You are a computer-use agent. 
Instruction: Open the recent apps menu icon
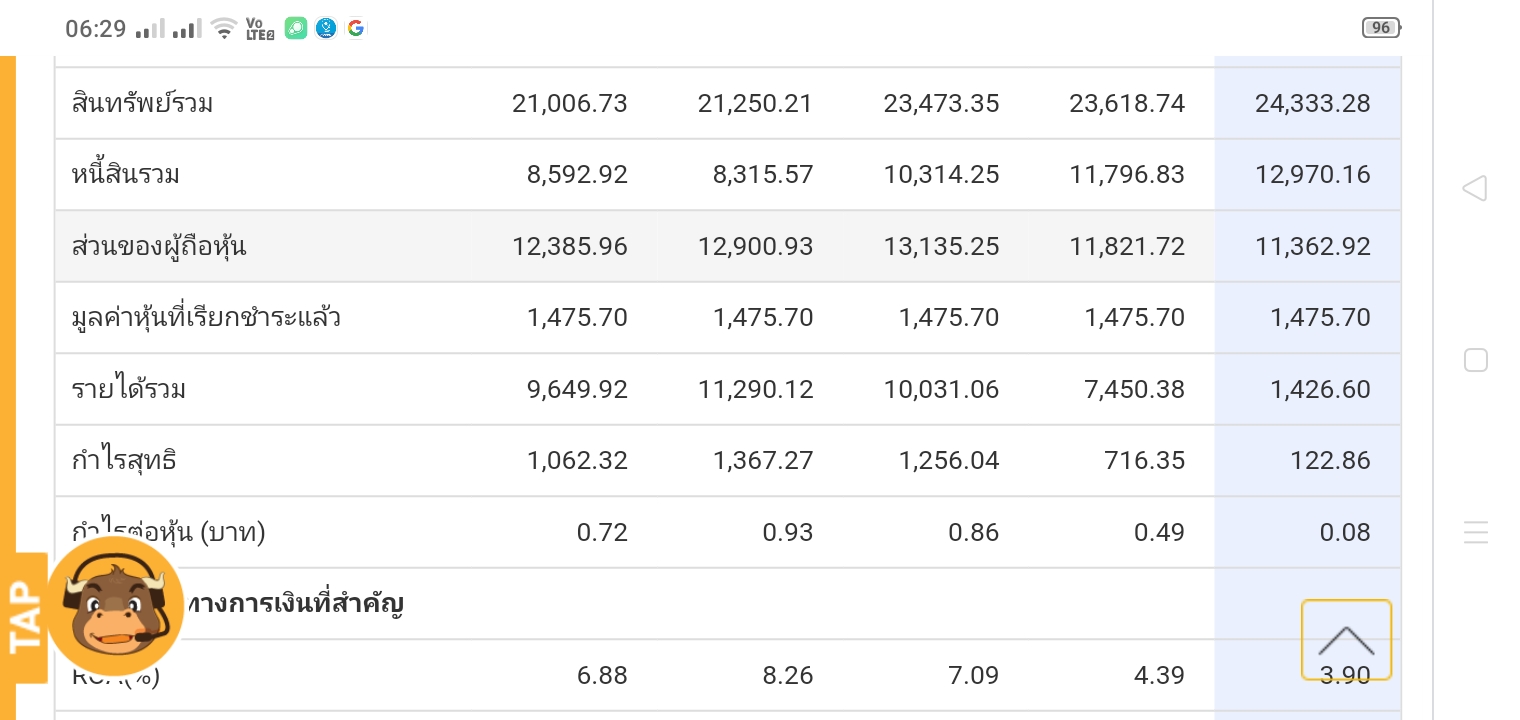1476,532
